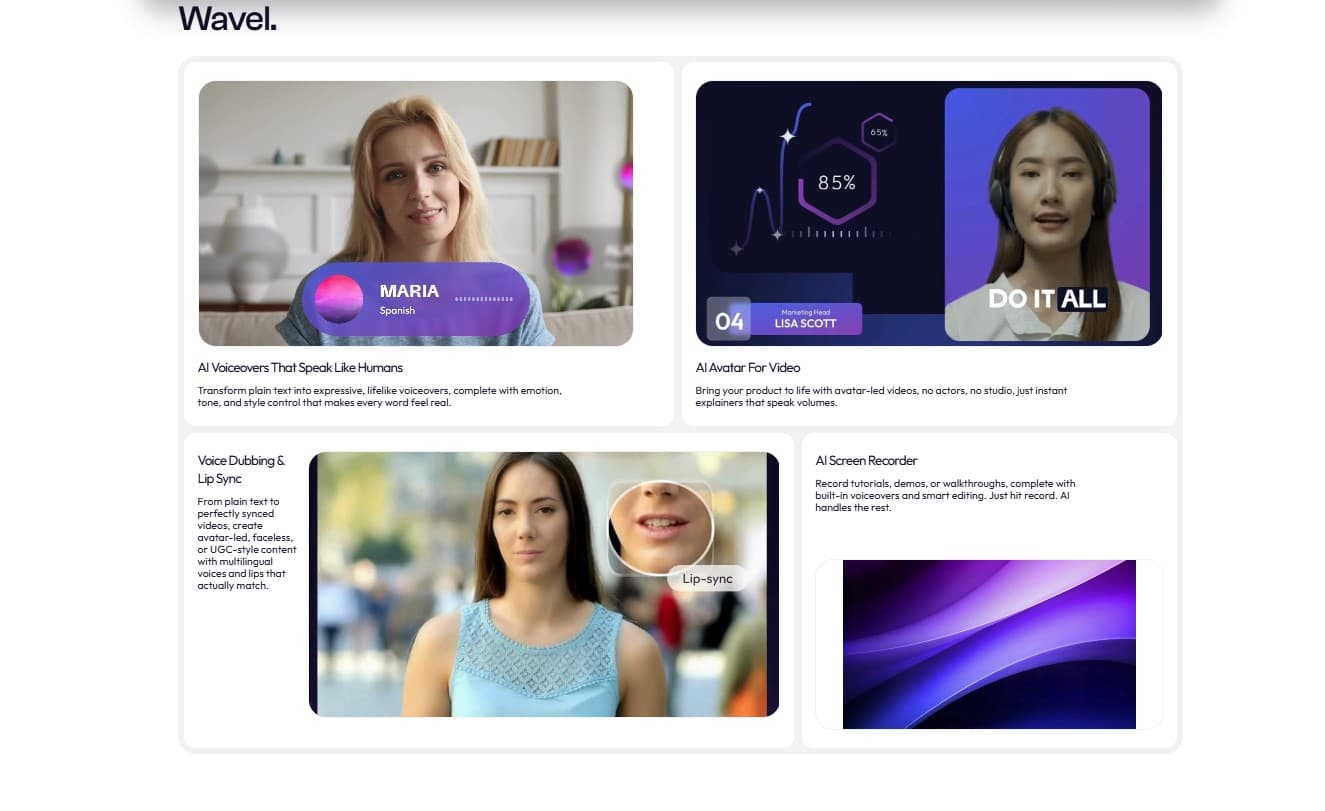This screenshot has width=1325, height=811.
Task: Click the DO IT ALL caption text
Action: pyautogui.click(x=1046, y=298)
